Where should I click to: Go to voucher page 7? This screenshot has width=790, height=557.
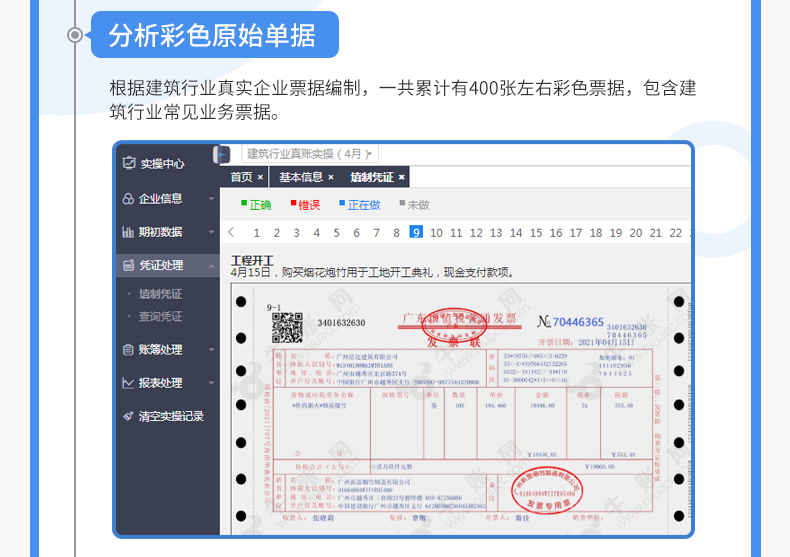[x=376, y=233]
